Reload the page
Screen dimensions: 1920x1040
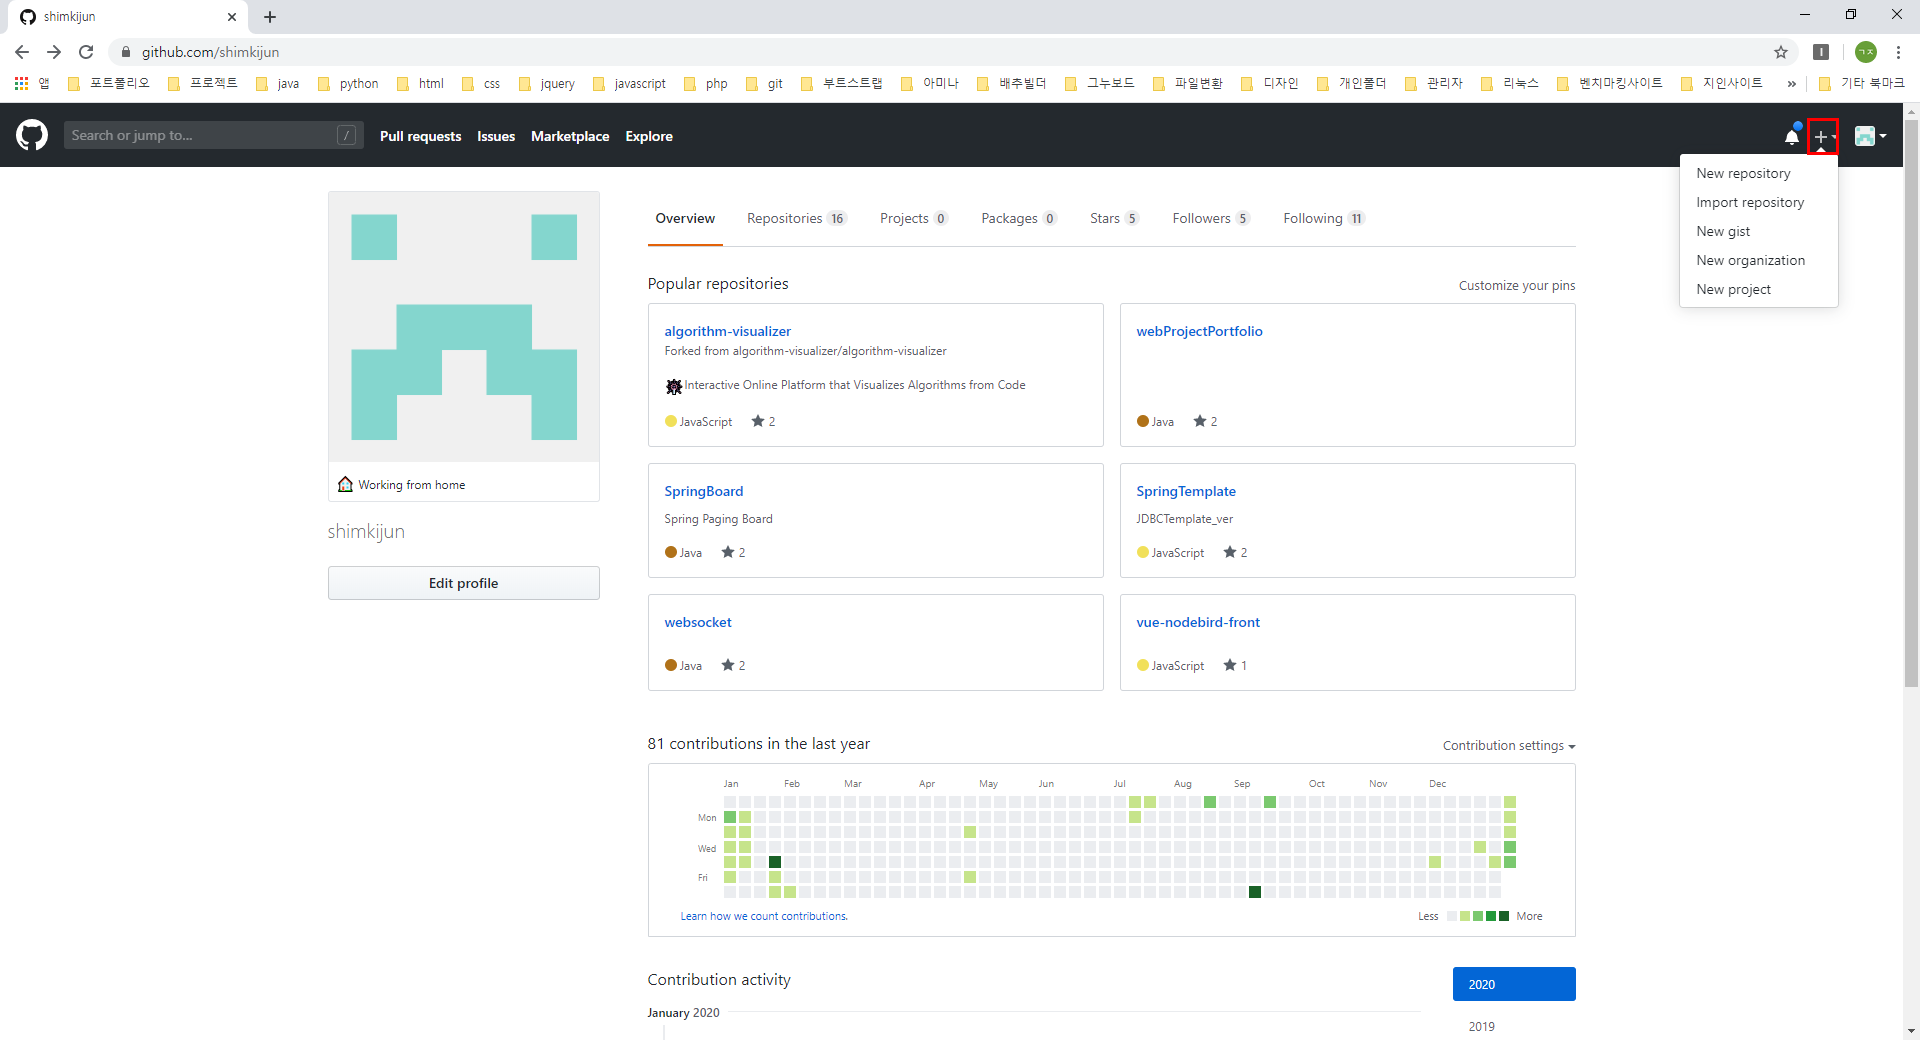coord(86,52)
